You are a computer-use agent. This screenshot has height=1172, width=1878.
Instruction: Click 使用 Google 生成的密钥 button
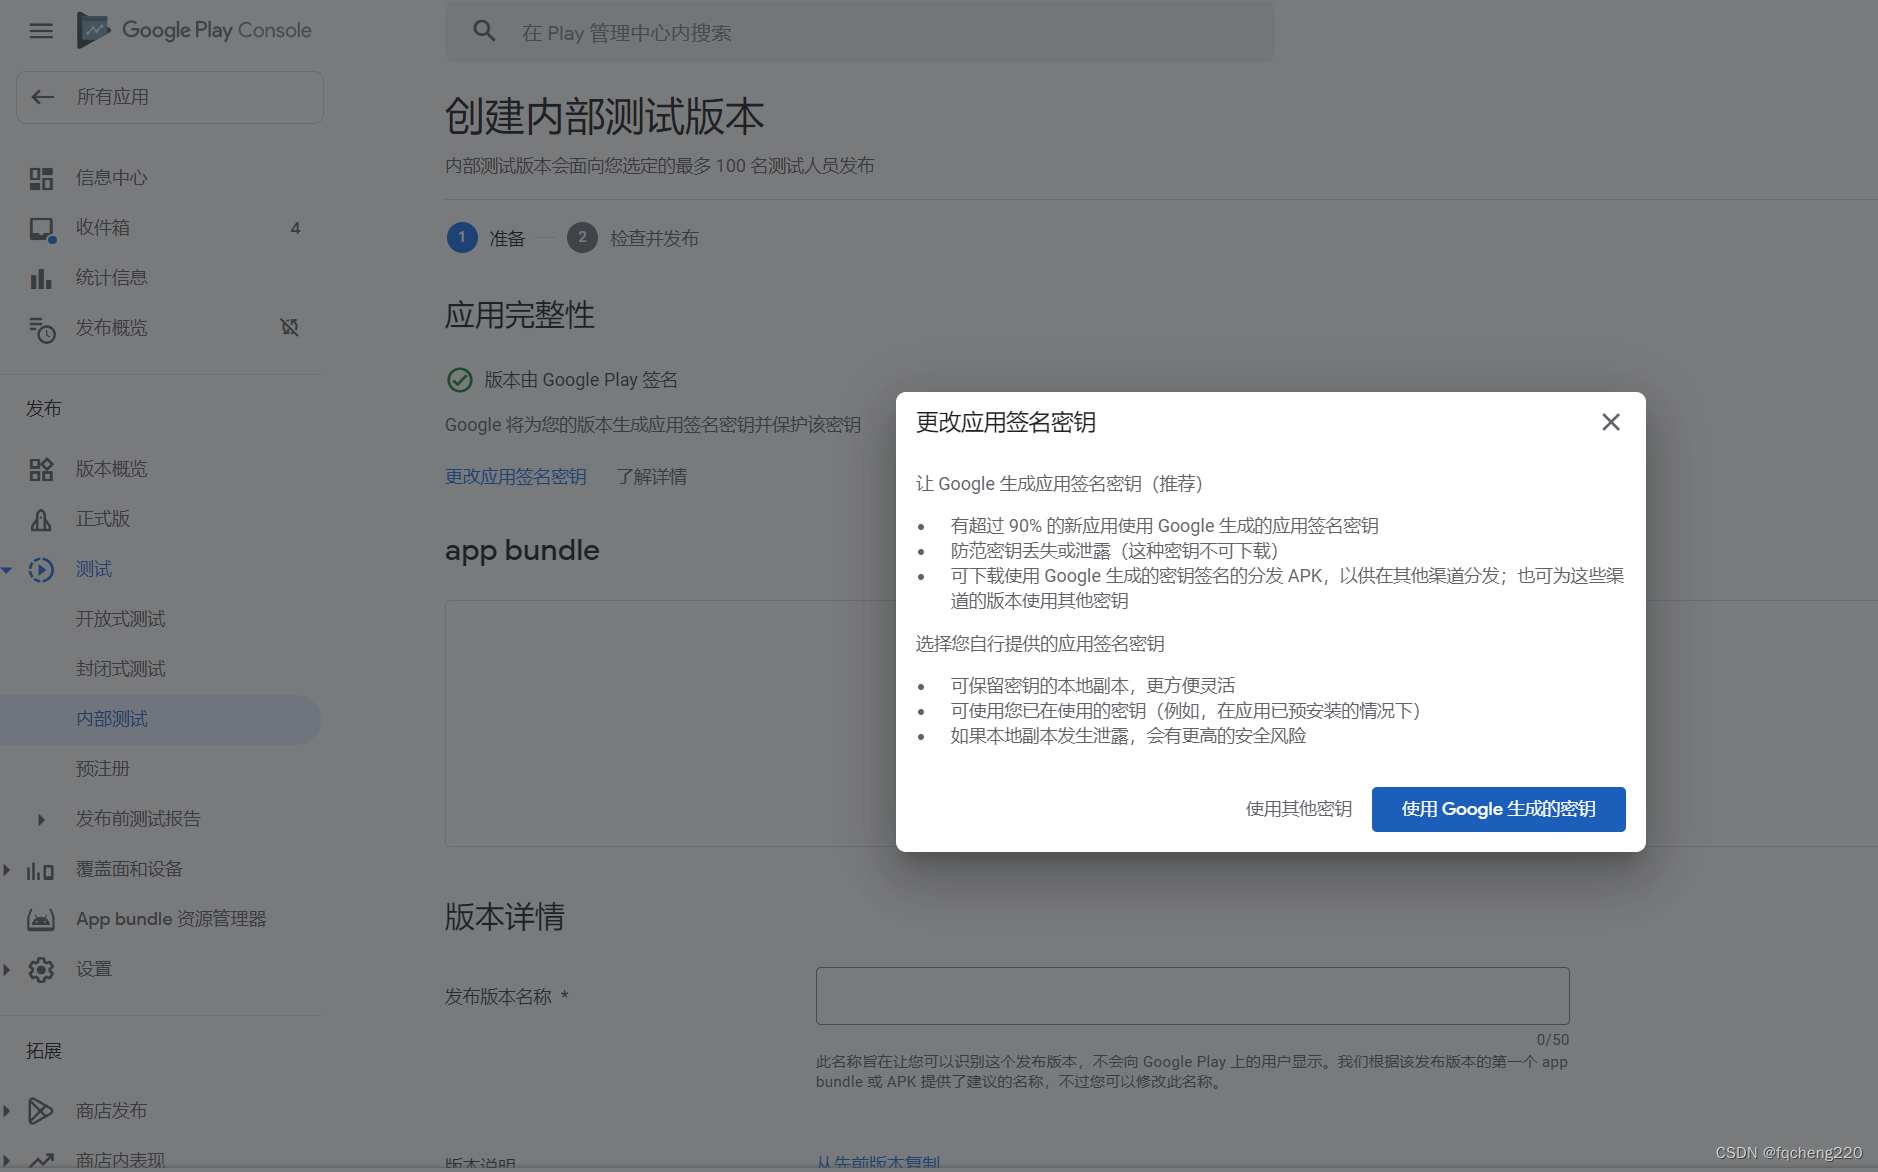pos(1497,809)
